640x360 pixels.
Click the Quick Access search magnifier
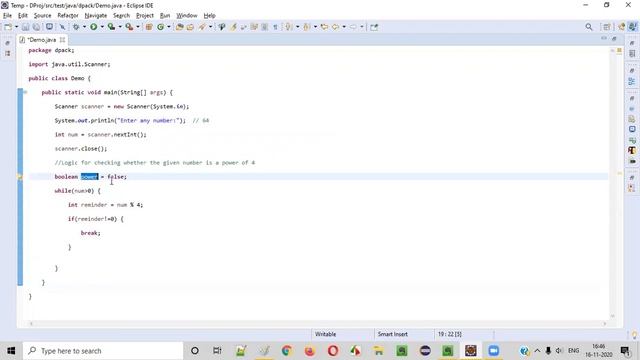point(589,27)
